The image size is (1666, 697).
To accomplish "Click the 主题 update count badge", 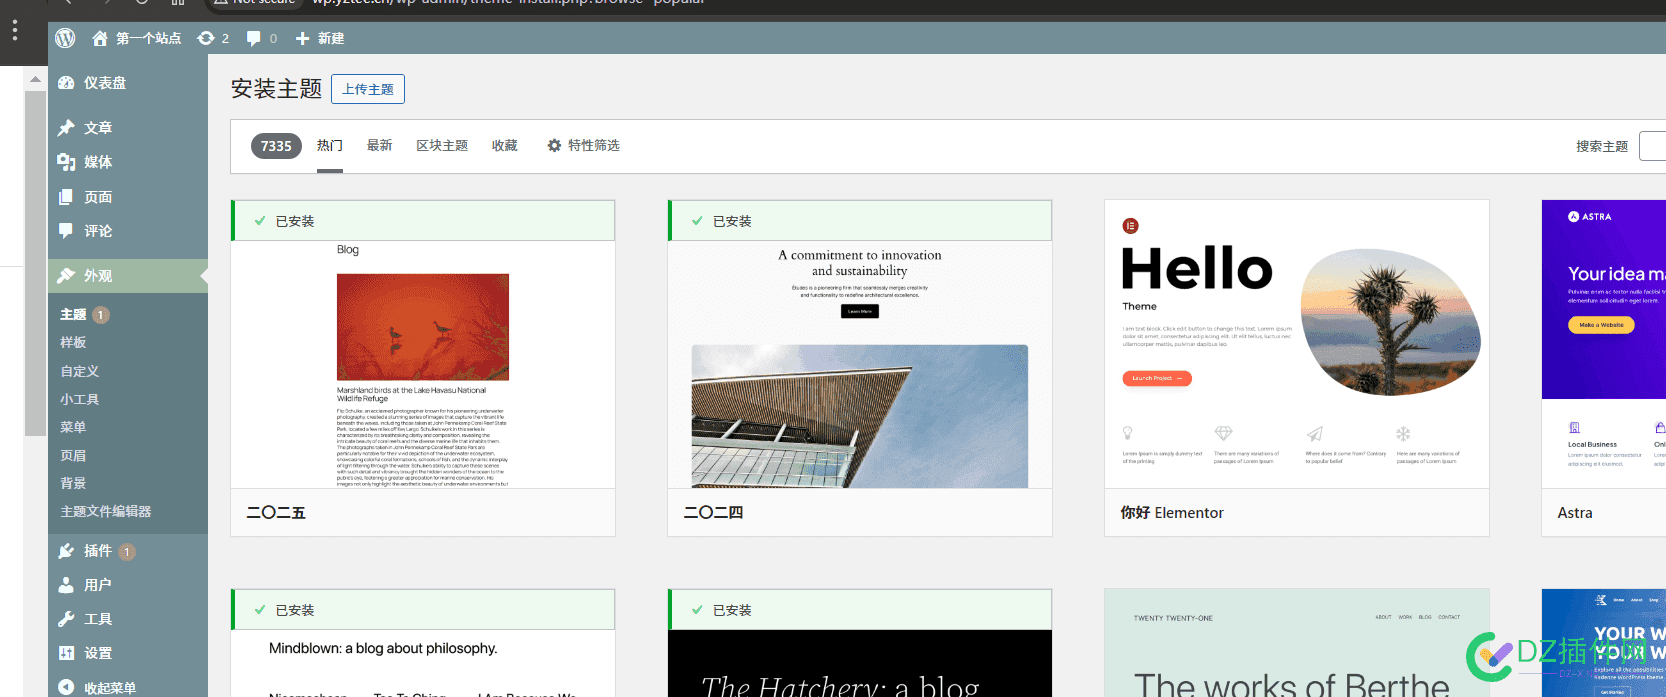I will [101, 315].
